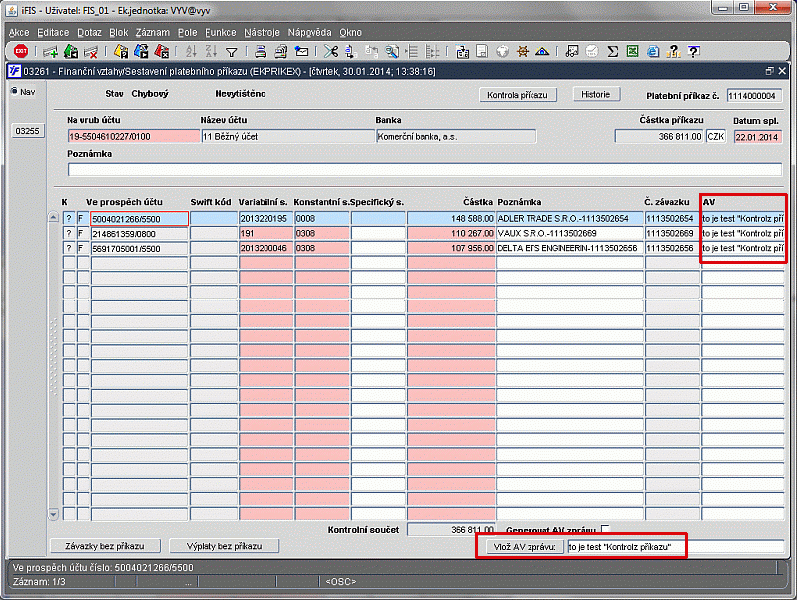Image resolution: width=797 pixels, height=600 pixels.
Task: Select the Nav radio button
Action: click(15, 92)
